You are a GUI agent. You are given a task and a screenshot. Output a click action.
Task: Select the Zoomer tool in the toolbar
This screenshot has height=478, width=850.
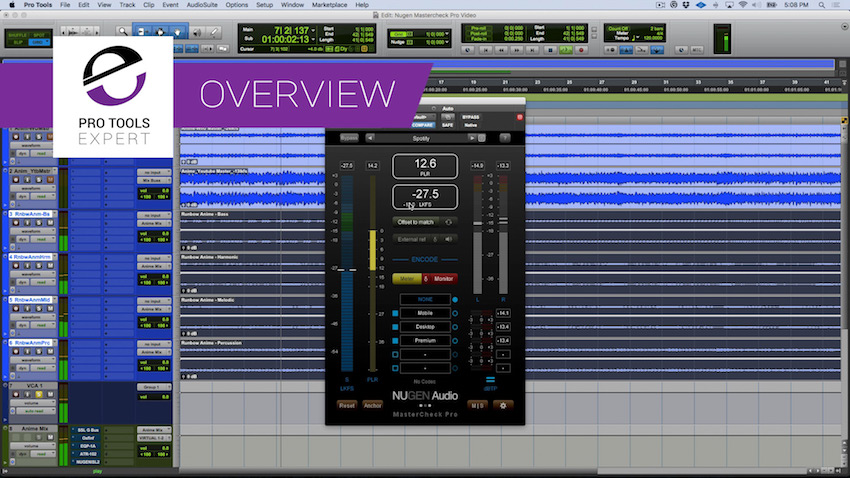[x=123, y=32]
